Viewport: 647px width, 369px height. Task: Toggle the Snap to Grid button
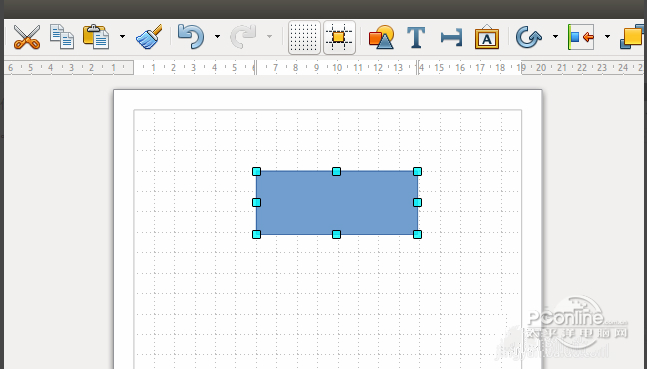[x=339, y=38]
